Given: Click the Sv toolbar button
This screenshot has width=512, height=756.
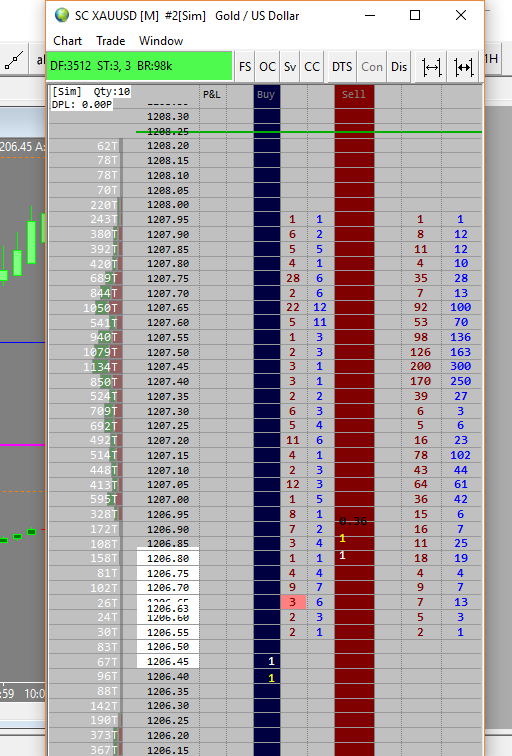Looking at the screenshot, I should tap(290, 67).
